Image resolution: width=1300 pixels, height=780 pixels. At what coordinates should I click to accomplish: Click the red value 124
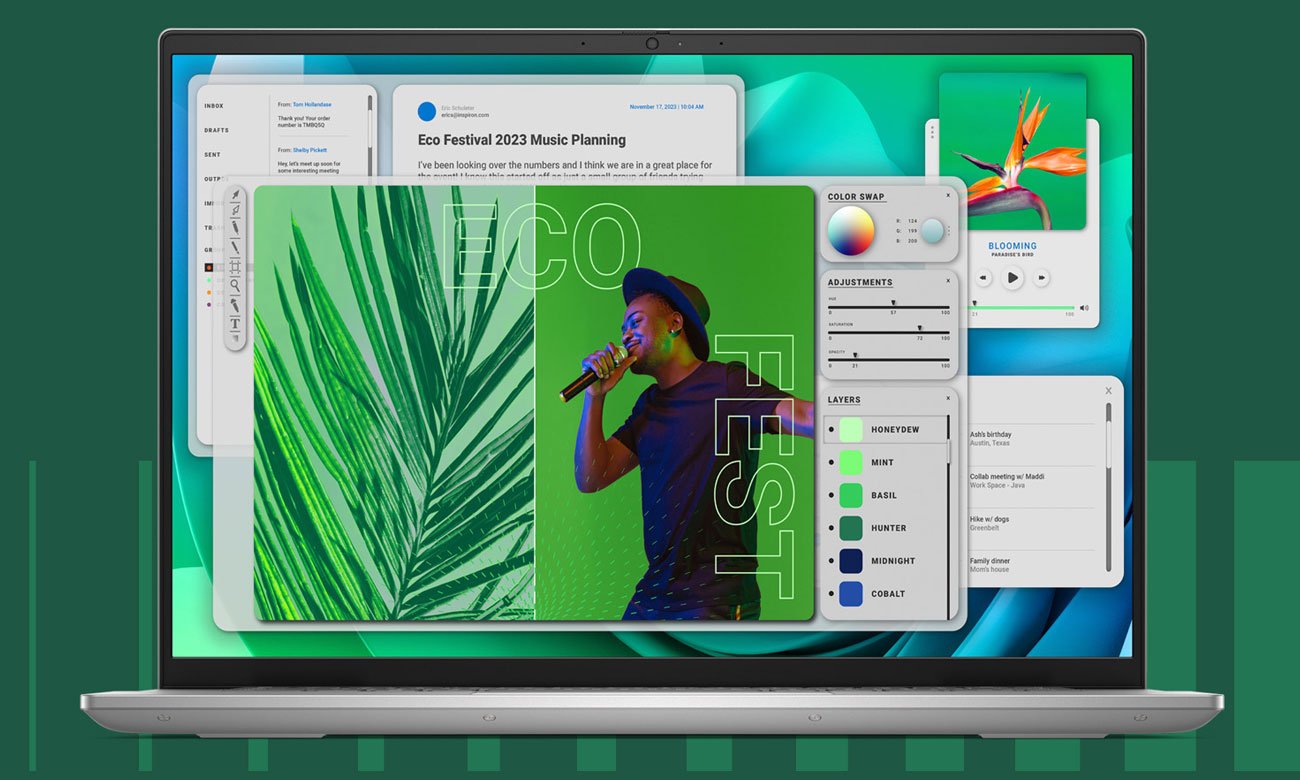tap(912, 221)
